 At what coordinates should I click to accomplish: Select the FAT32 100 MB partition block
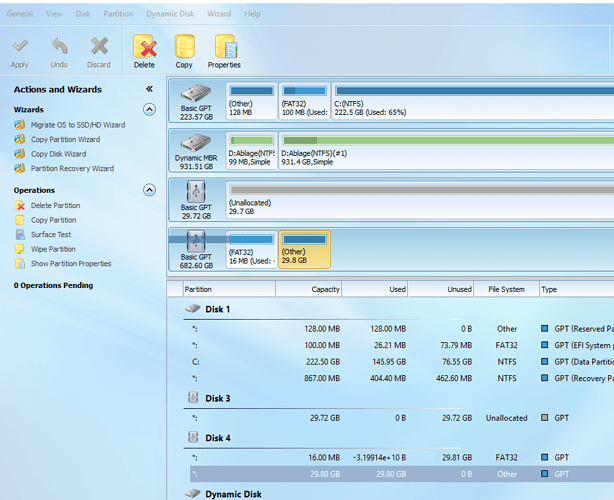click(305, 101)
